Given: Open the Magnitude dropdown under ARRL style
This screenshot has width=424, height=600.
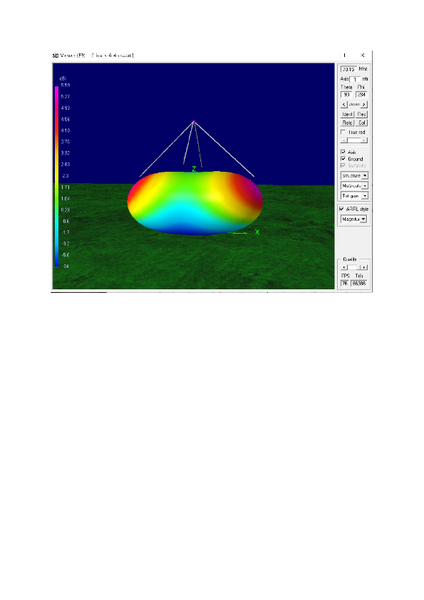Looking at the screenshot, I should click(x=354, y=219).
